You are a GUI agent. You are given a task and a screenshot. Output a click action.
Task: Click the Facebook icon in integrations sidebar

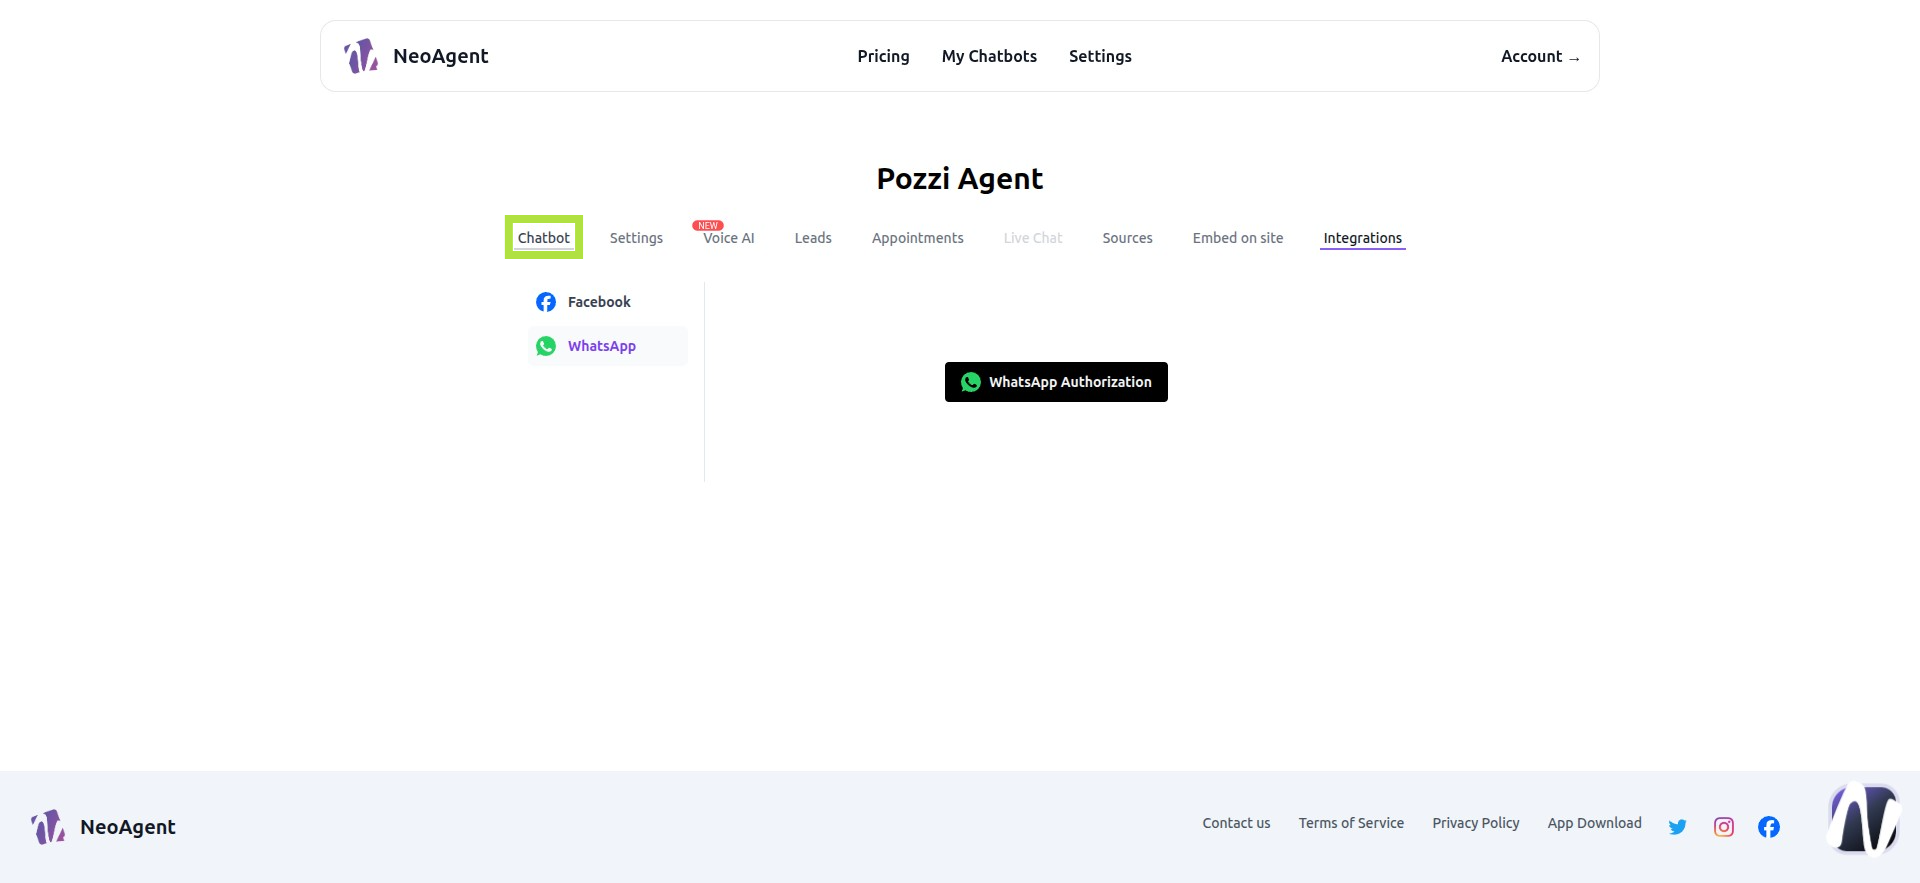pos(546,302)
